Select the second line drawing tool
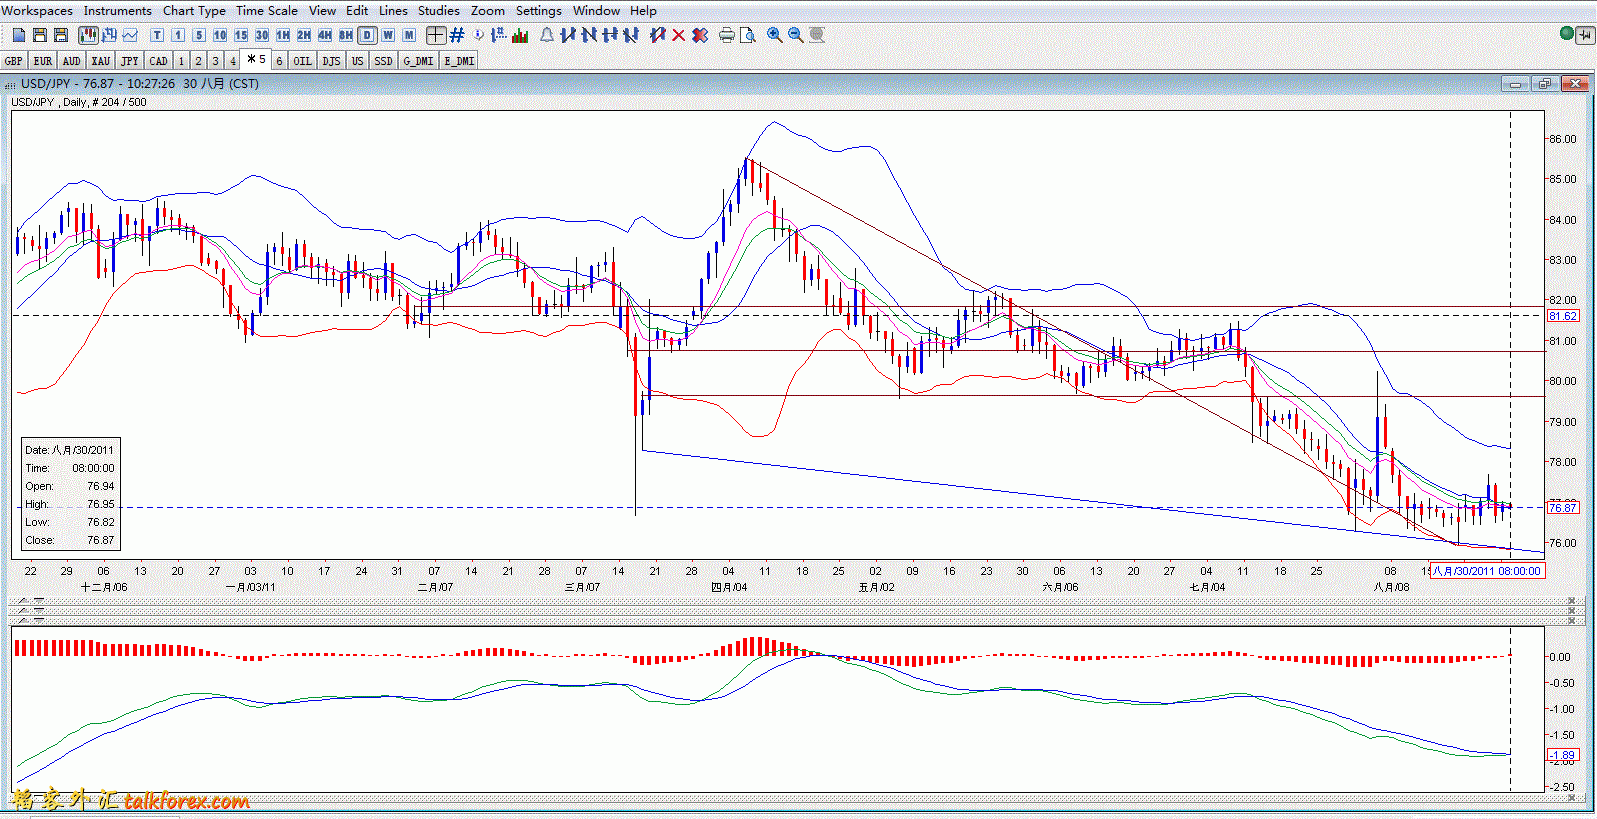Image resolution: width=1597 pixels, height=819 pixels. (x=589, y=35)
